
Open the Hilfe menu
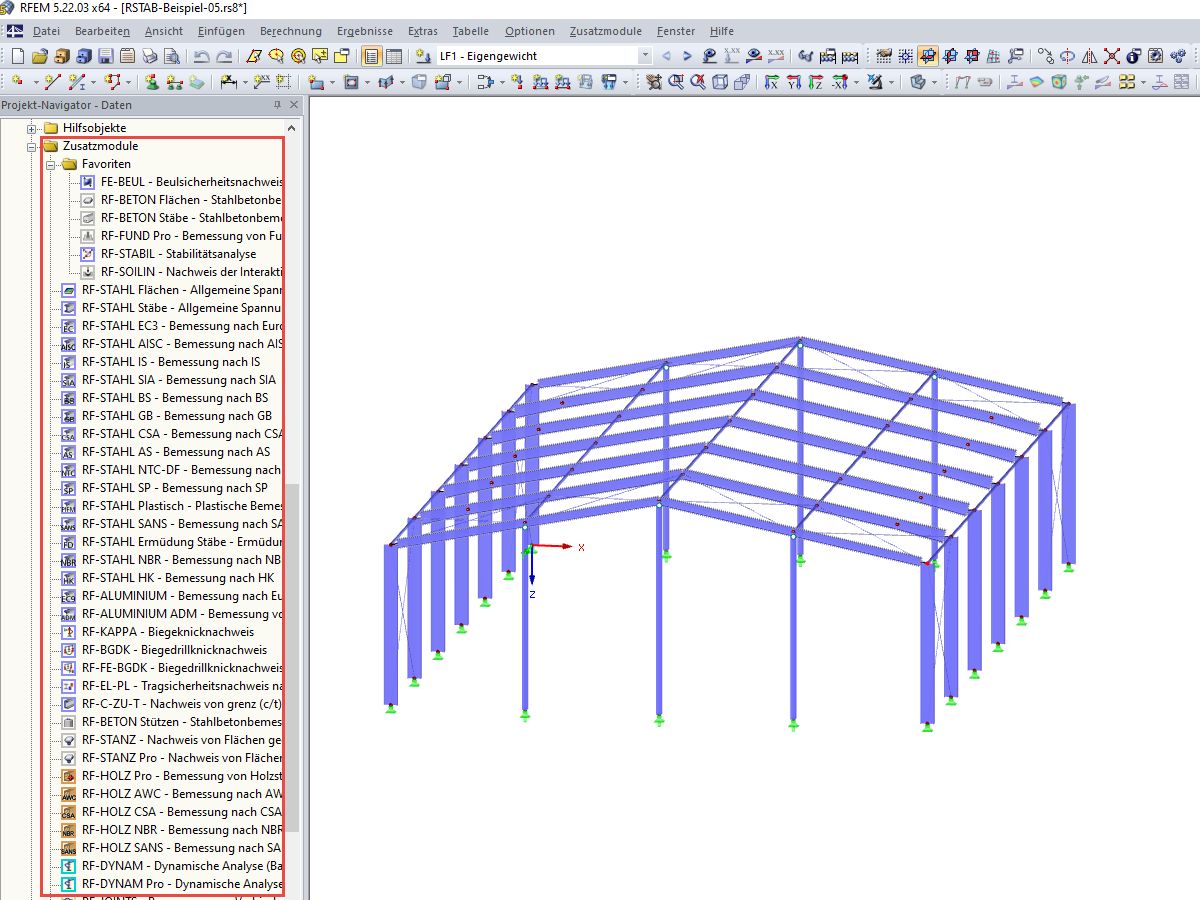(721, 31)
